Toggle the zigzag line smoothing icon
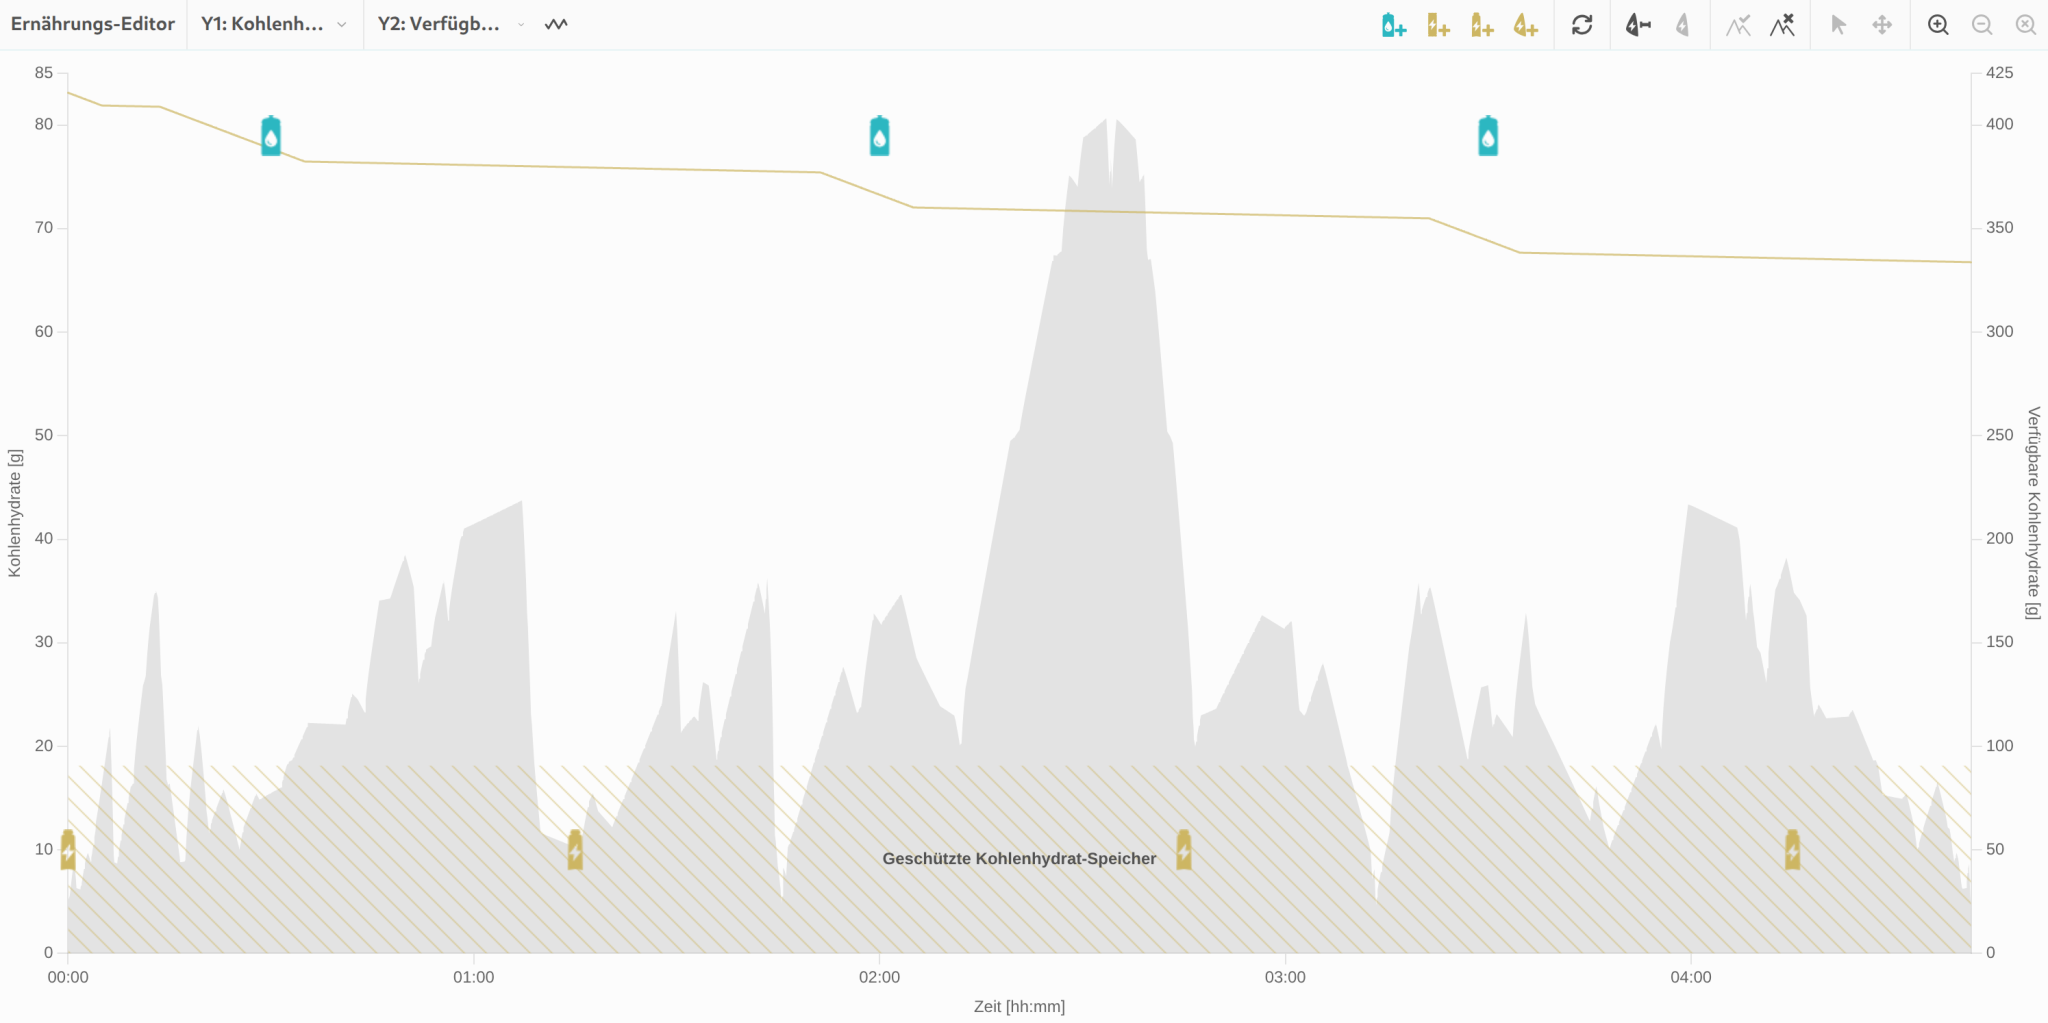 click(556, 24)
